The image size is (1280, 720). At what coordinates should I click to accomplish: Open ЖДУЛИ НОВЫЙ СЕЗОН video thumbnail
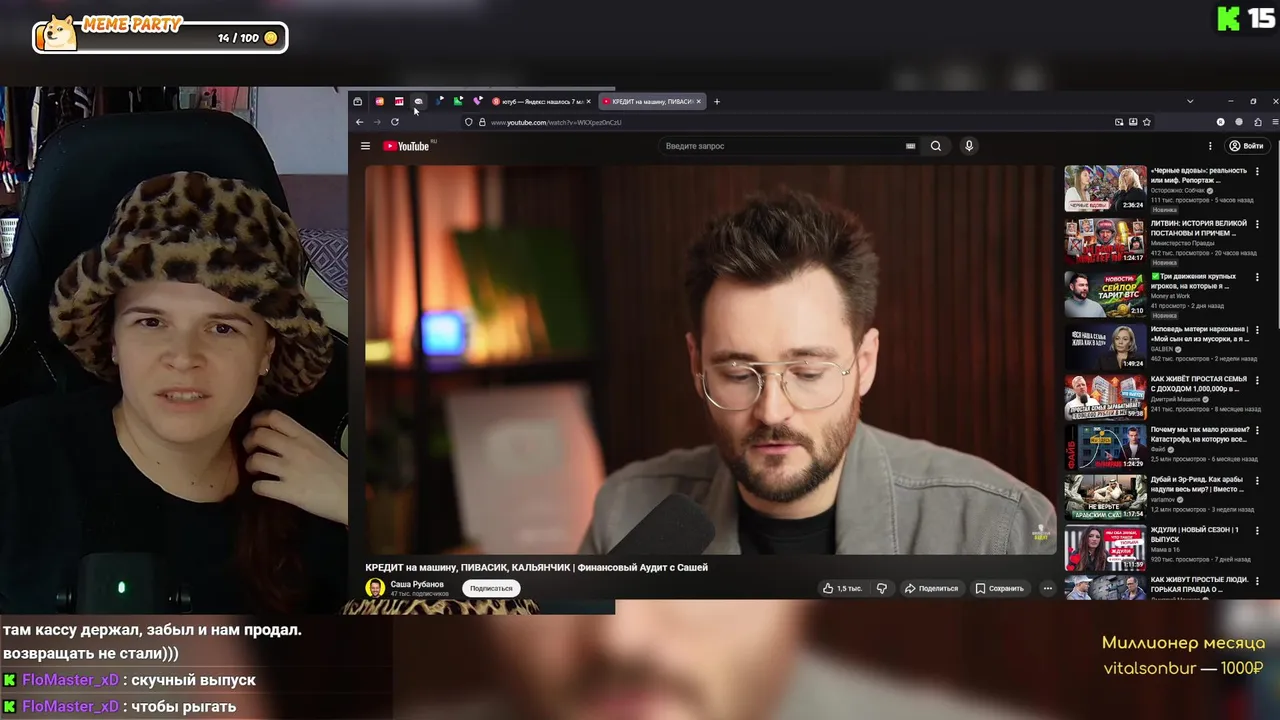coord(1105,548)
